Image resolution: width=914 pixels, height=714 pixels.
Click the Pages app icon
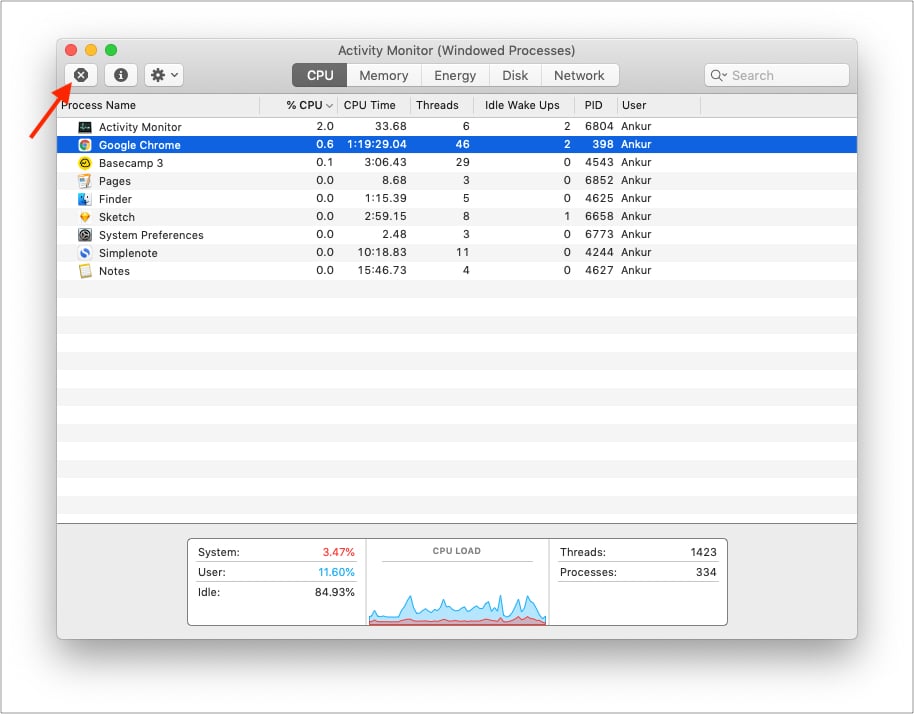tap(86, 180)
